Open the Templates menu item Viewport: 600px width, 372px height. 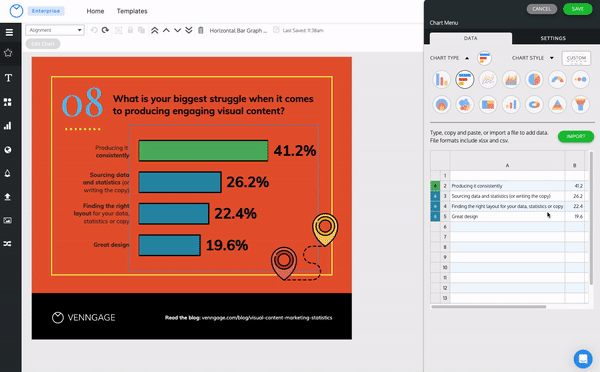click(x=132, y=11)
